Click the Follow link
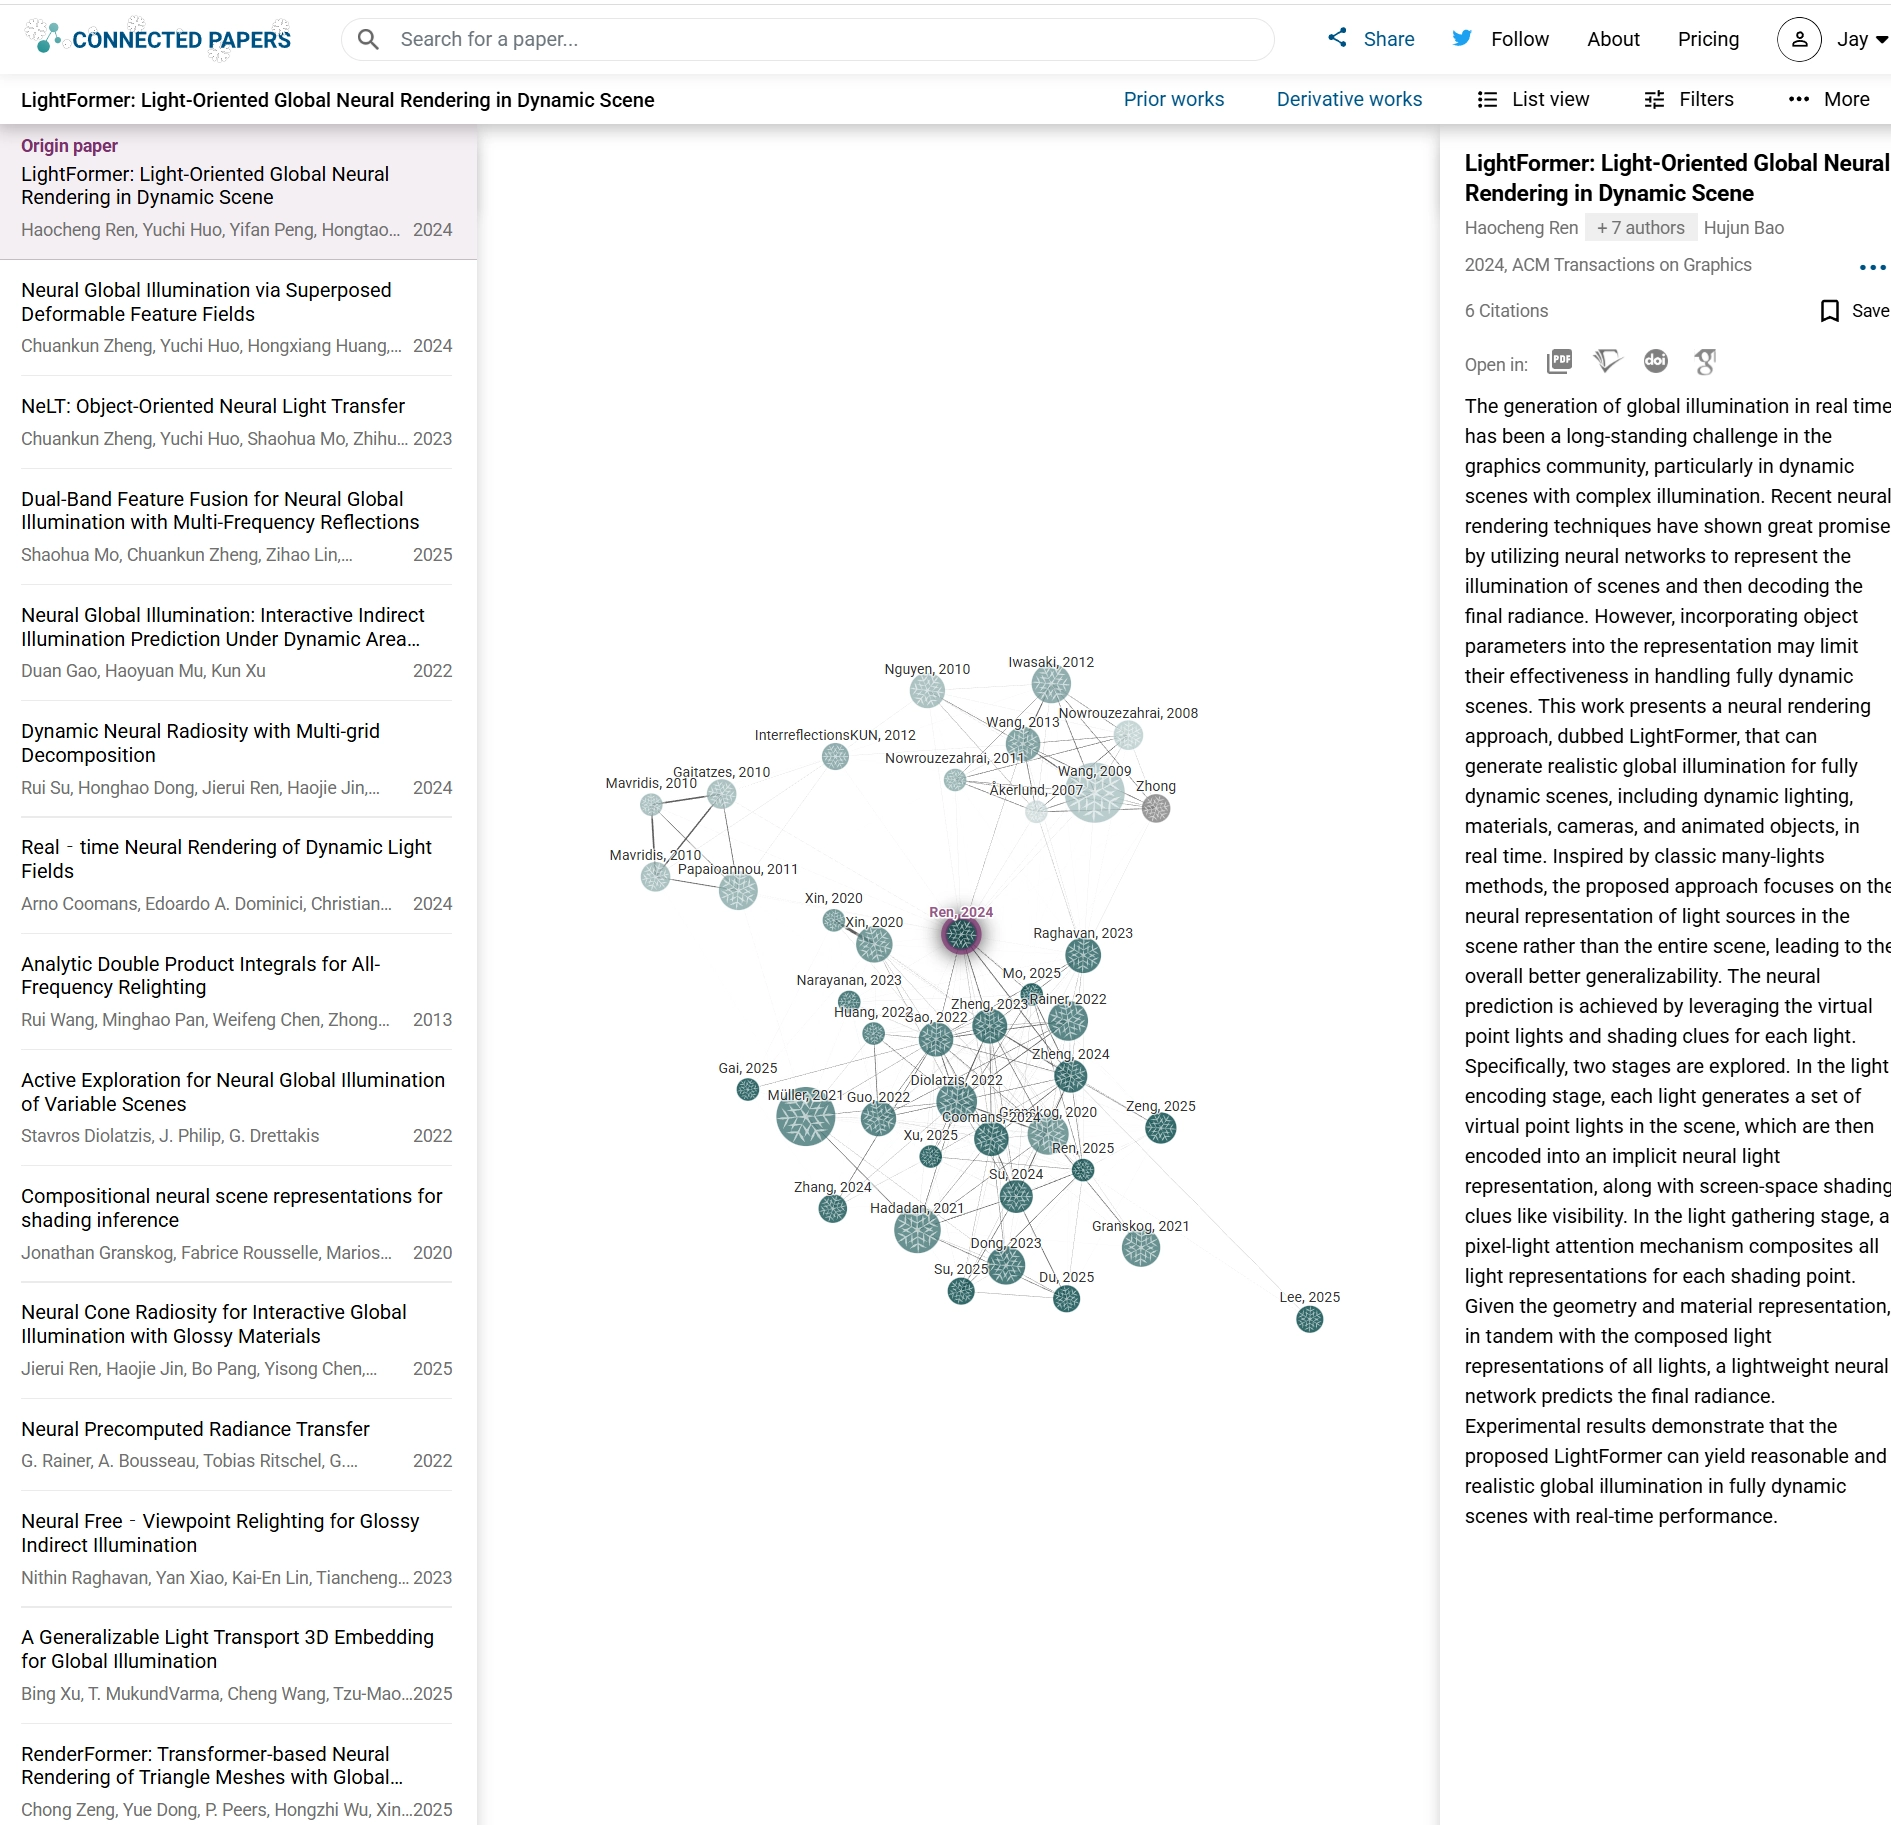The image size is (1891, 1825). (x=1519, y=39)
